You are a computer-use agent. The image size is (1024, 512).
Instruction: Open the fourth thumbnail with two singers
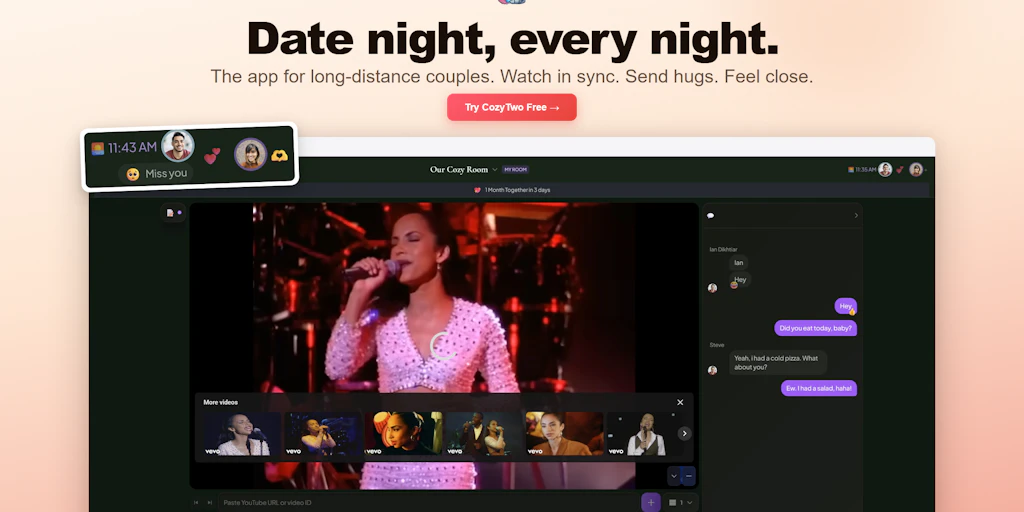(484, 434)
